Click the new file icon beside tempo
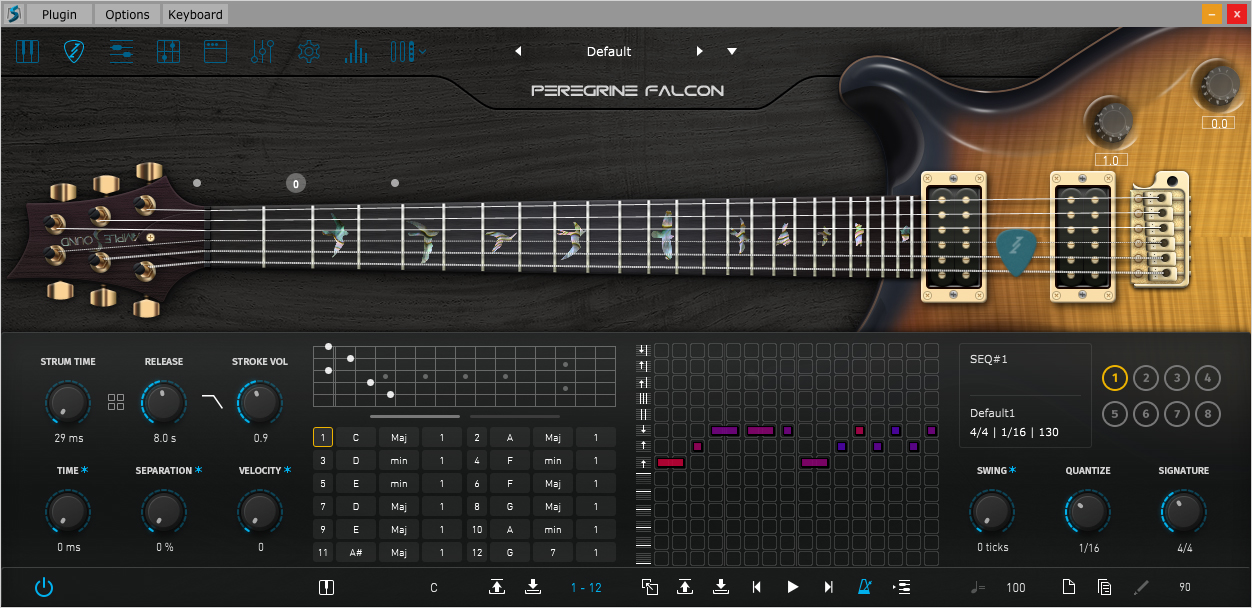Viewport: 1252px width, 608px height. [x=1068, y=587]
